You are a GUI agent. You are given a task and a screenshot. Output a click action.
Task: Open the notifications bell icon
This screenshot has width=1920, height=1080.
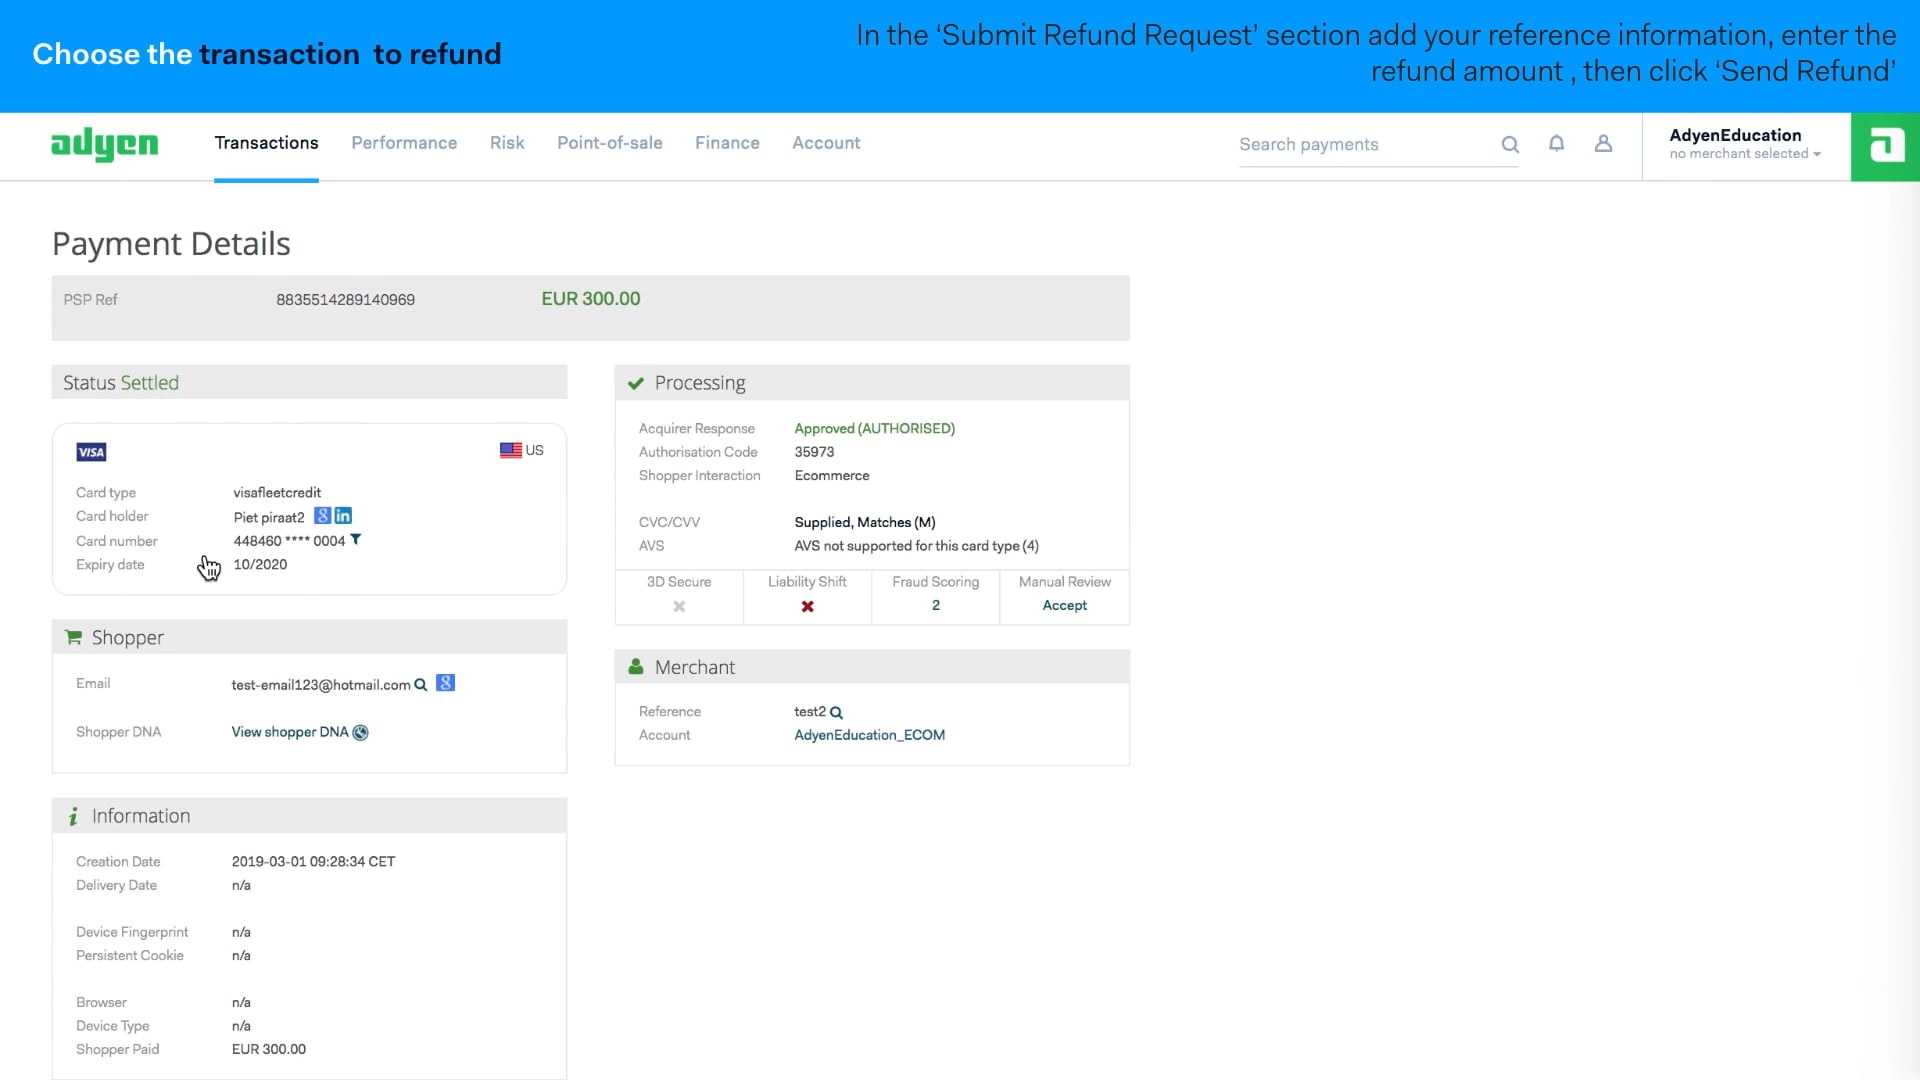point(1556,143)
